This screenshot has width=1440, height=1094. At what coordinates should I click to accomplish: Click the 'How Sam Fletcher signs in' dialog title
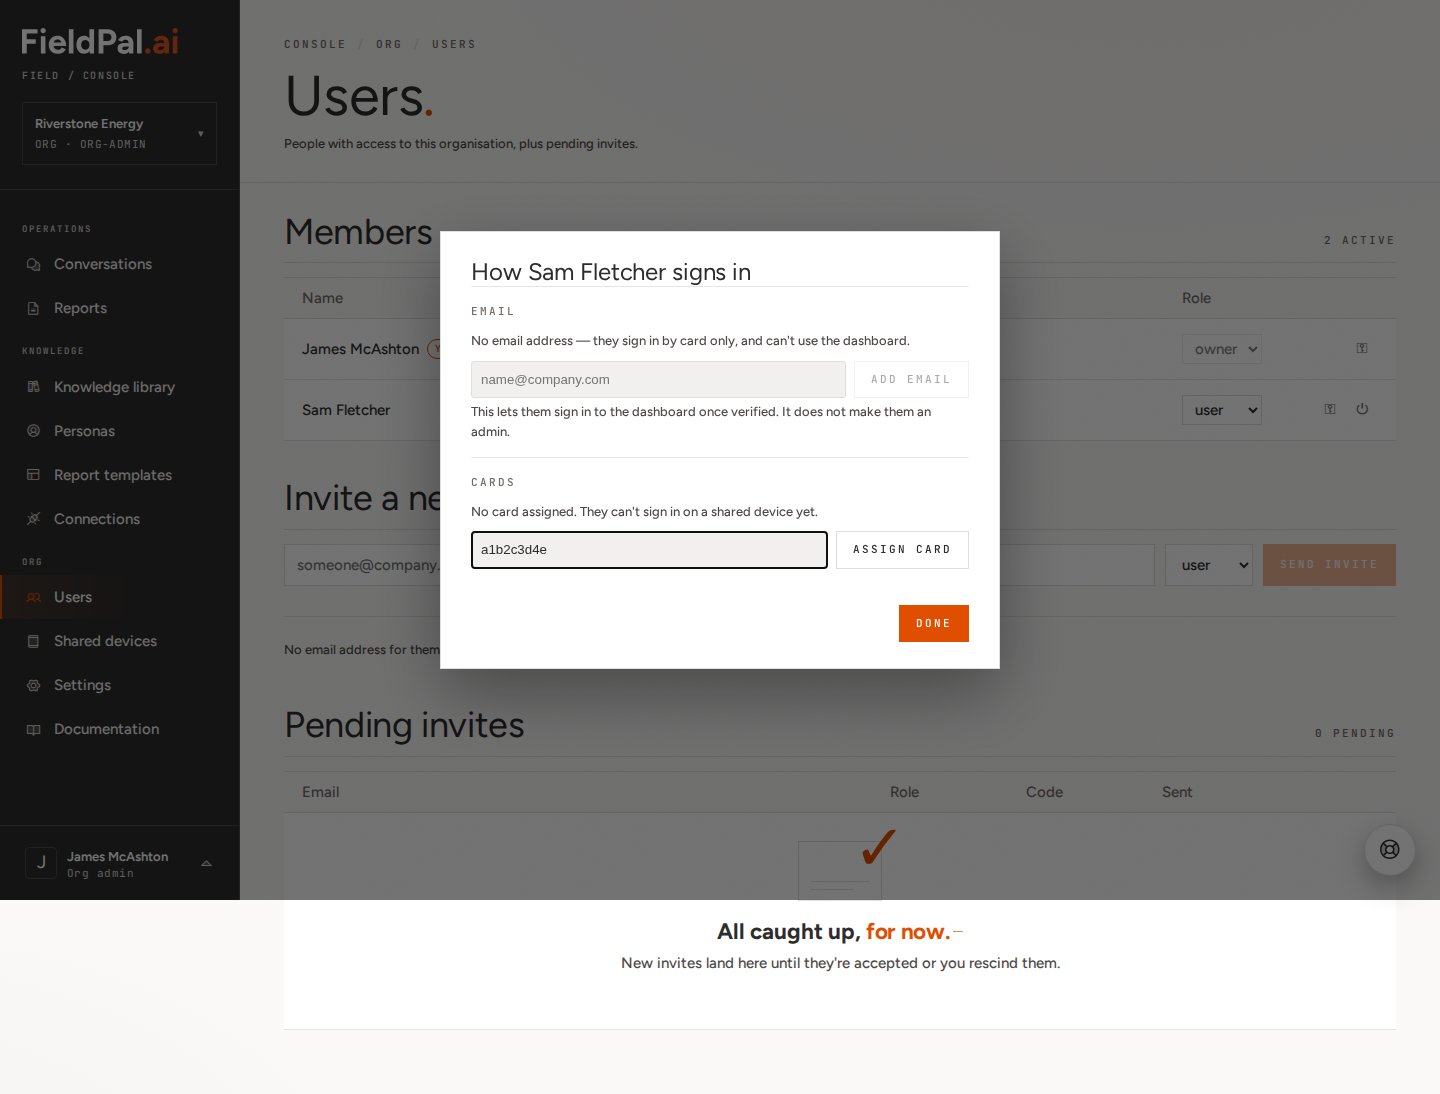click(611, 272)
